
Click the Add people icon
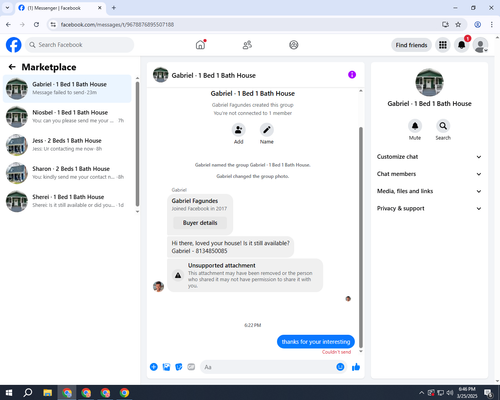point(238,130)
